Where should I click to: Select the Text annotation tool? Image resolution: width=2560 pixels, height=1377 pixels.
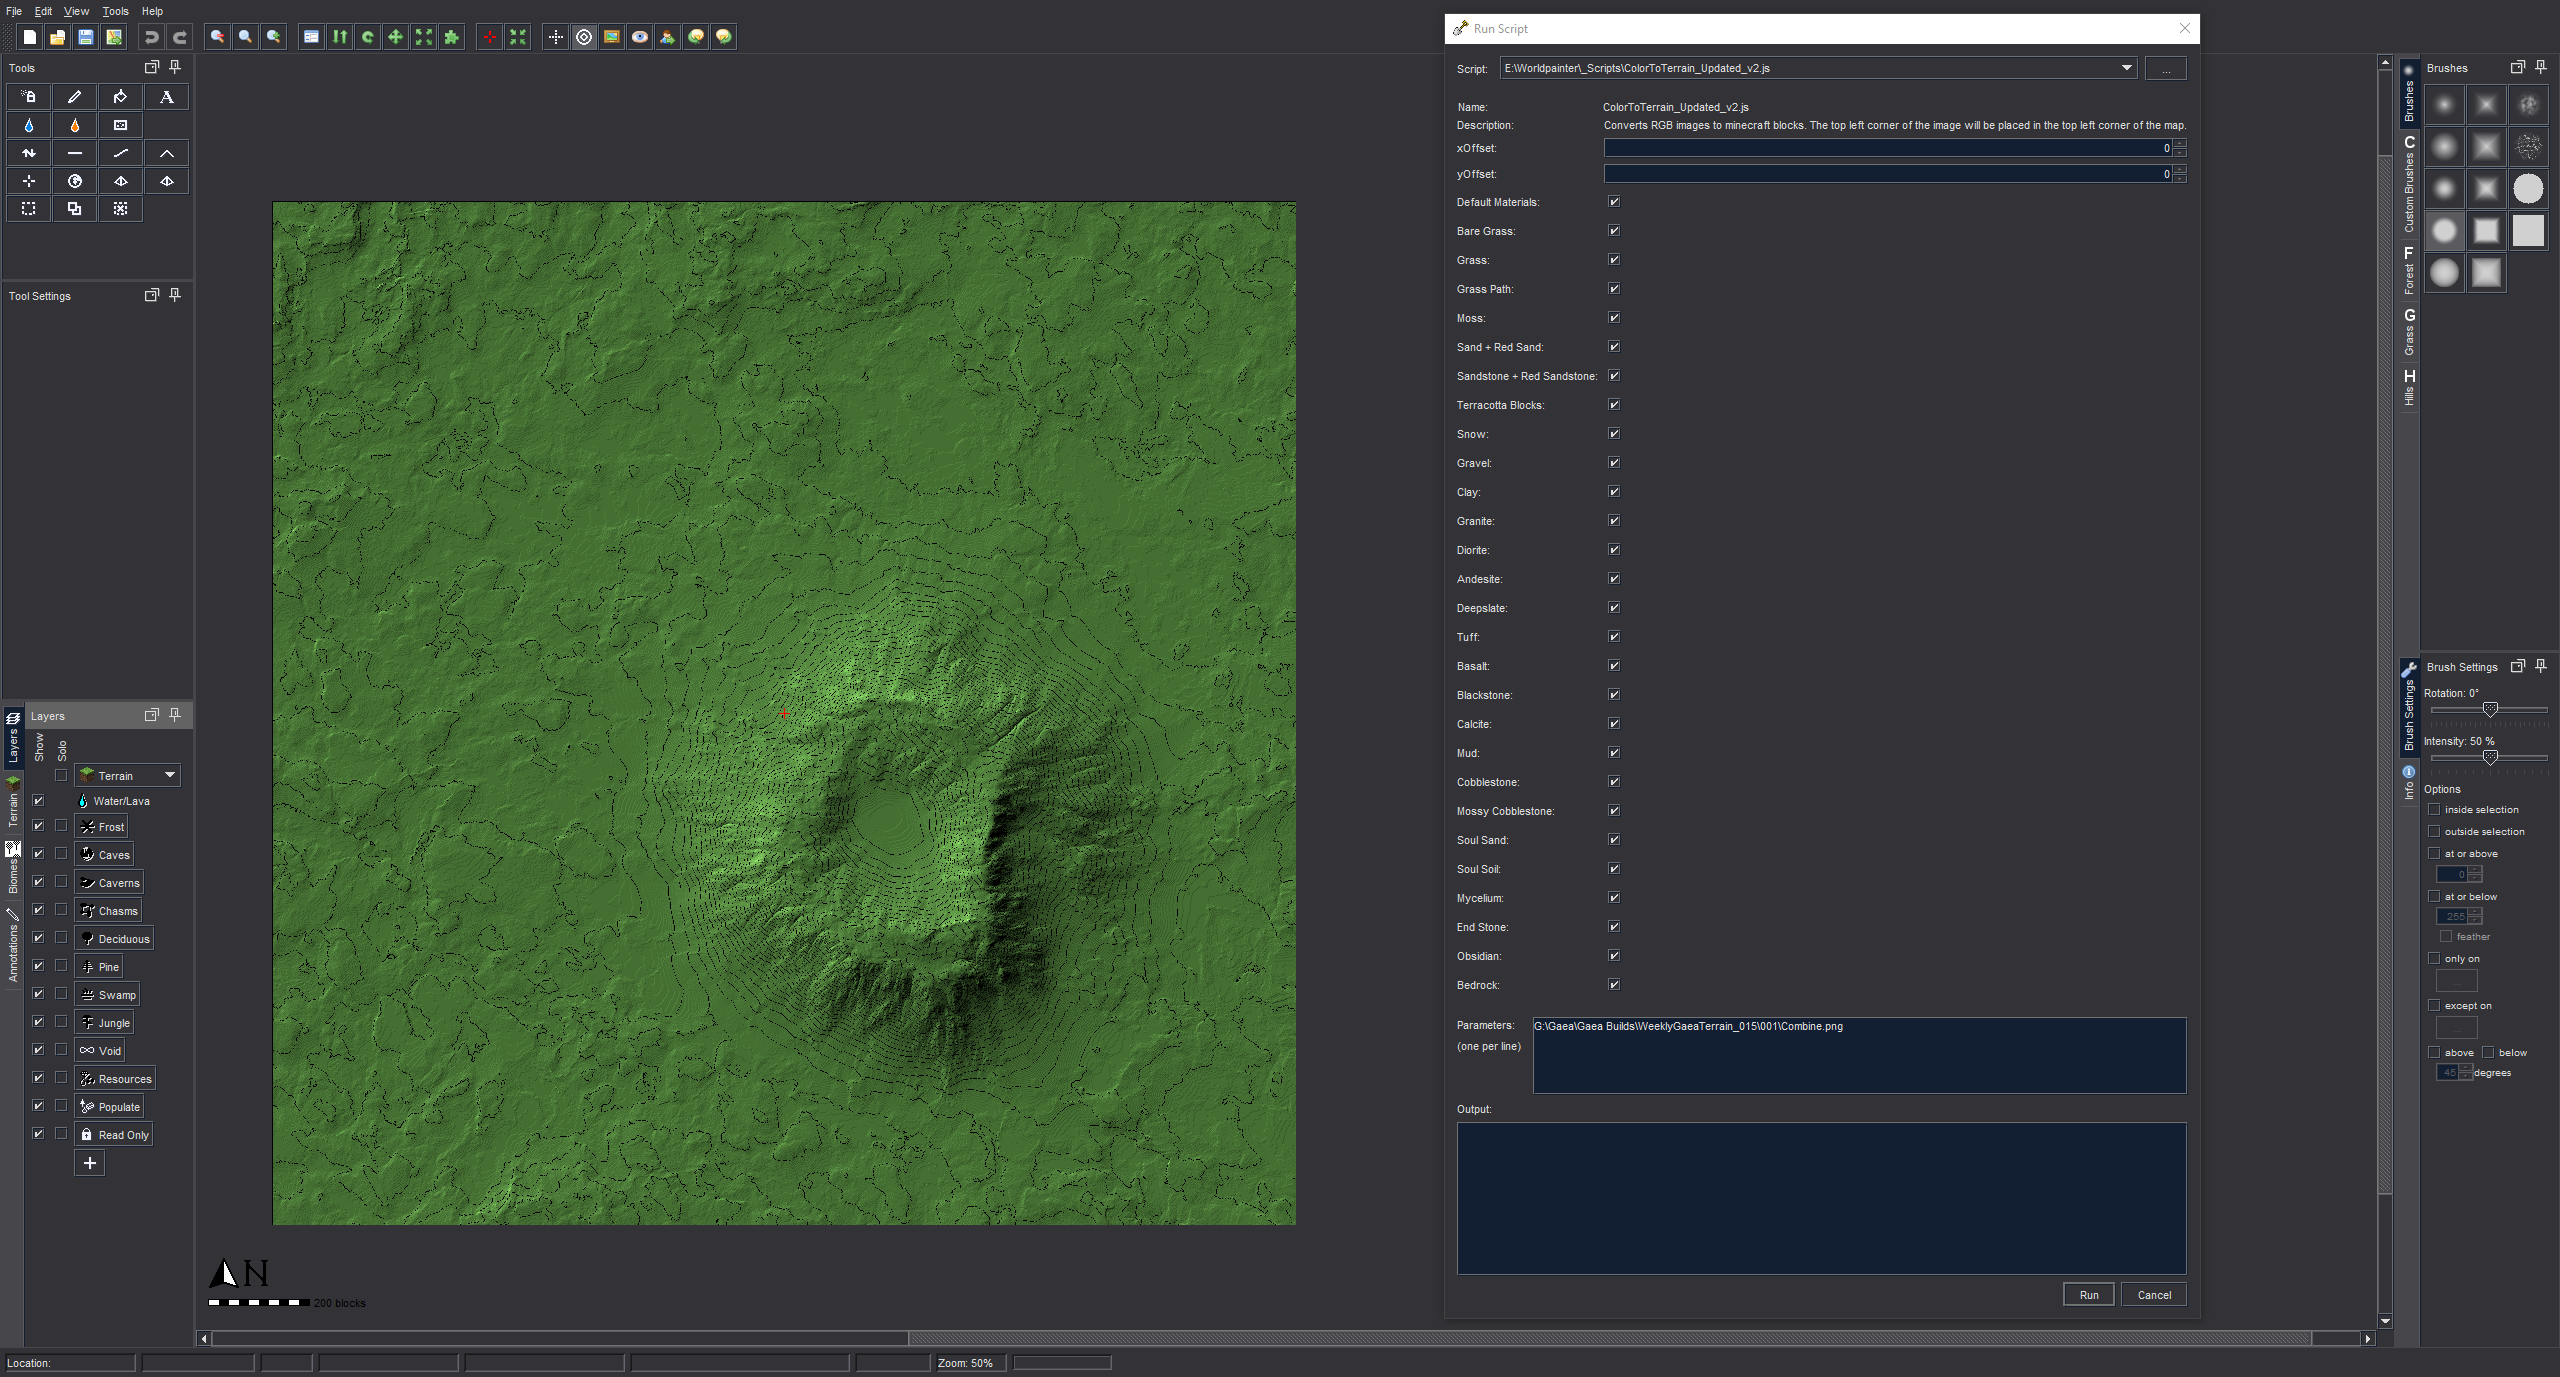166,97
